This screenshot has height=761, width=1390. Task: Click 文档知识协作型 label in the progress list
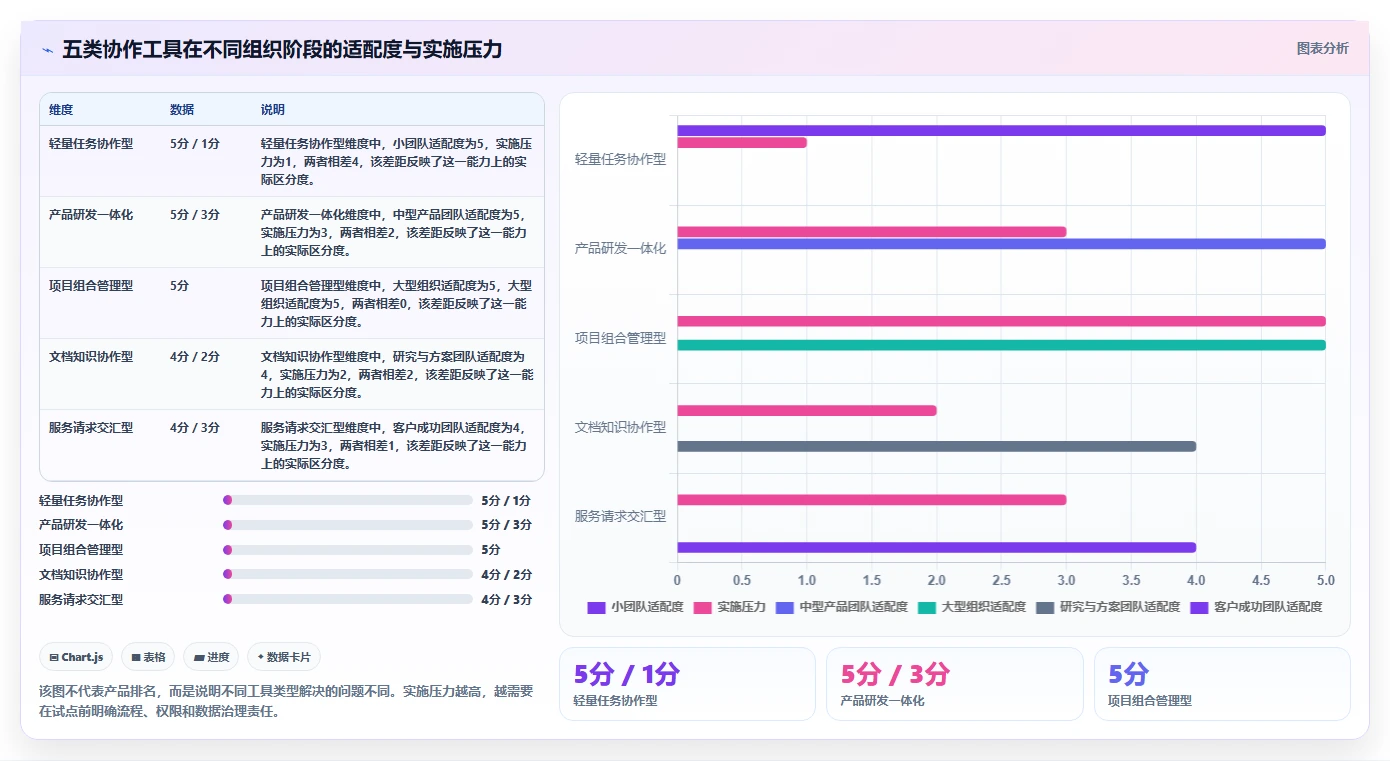[81, 574]
